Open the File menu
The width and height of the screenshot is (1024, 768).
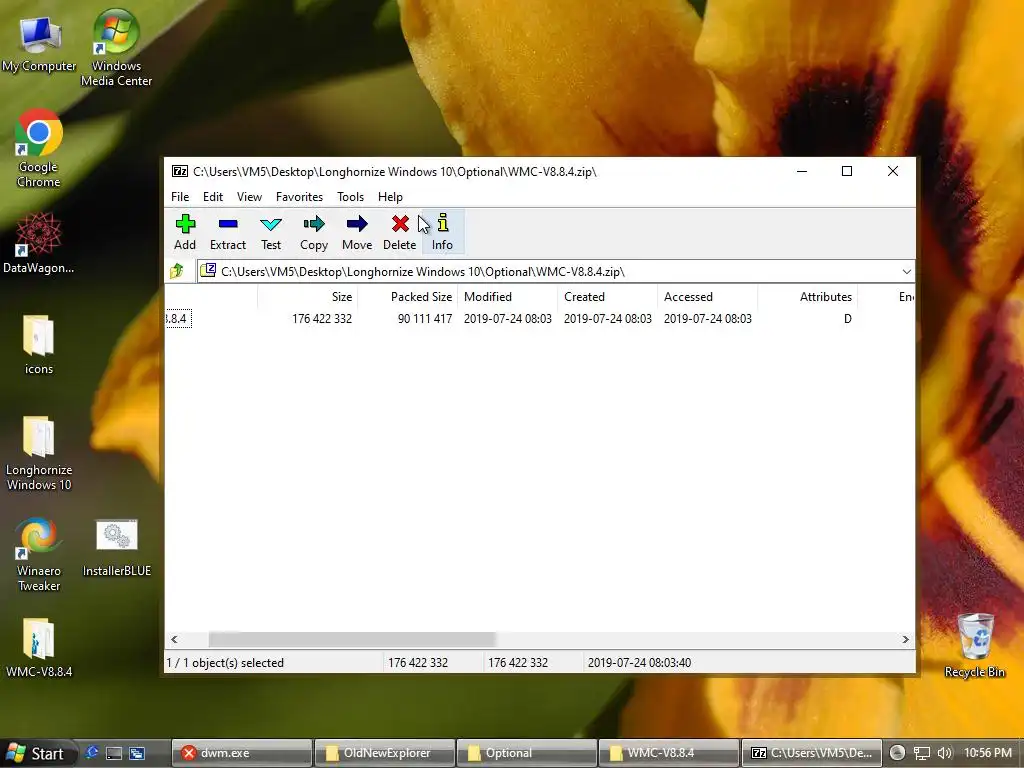point(180,197)
